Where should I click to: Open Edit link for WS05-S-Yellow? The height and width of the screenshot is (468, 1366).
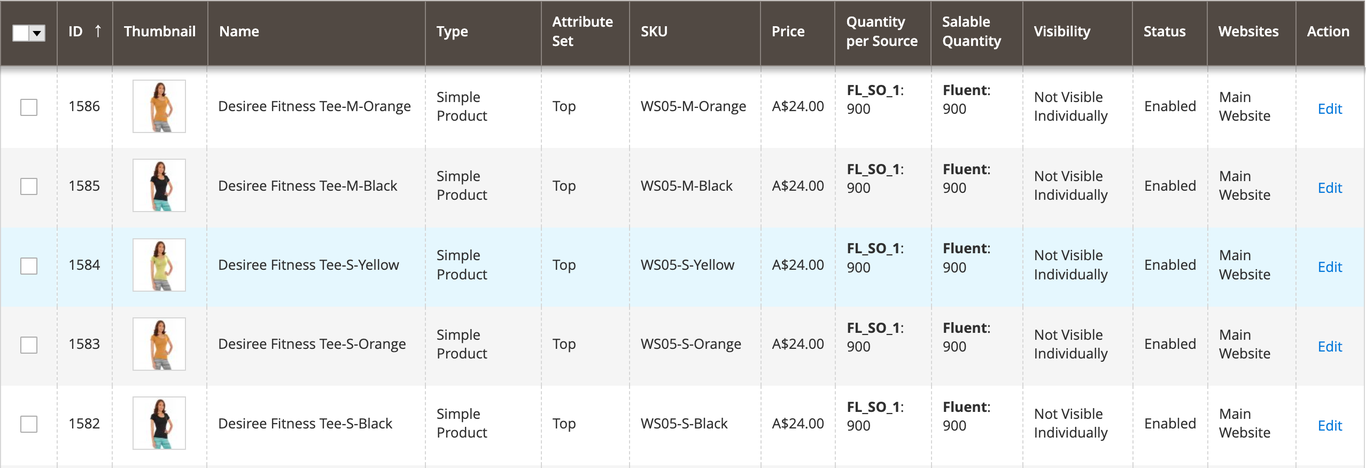pos(1329,266)
